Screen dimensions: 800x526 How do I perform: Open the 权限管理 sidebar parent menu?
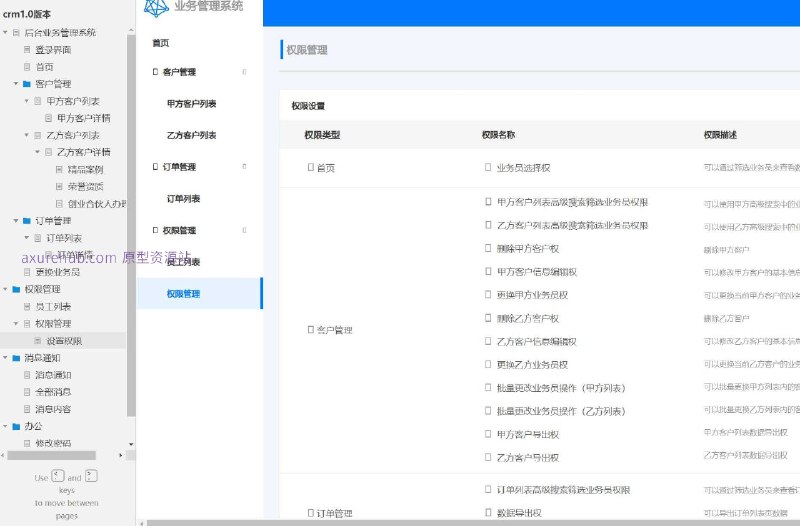pos(179,230)
